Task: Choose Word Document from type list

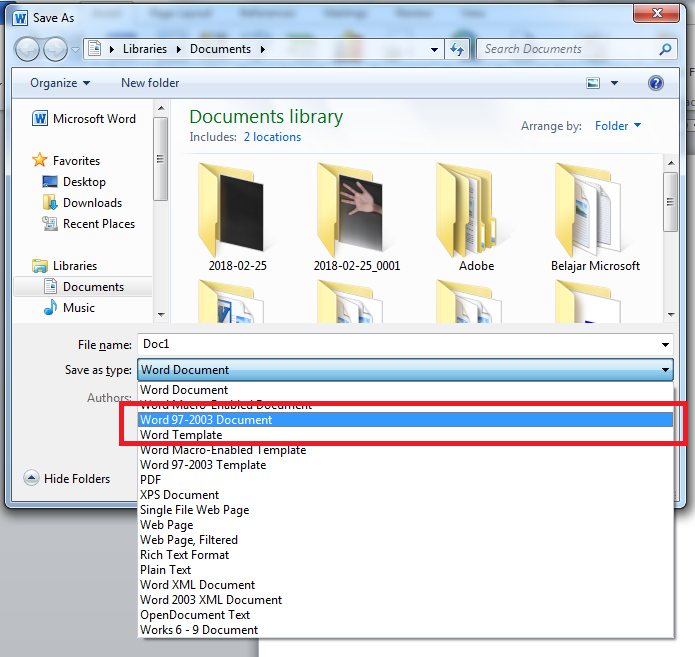Action: [x=405, y=390]
